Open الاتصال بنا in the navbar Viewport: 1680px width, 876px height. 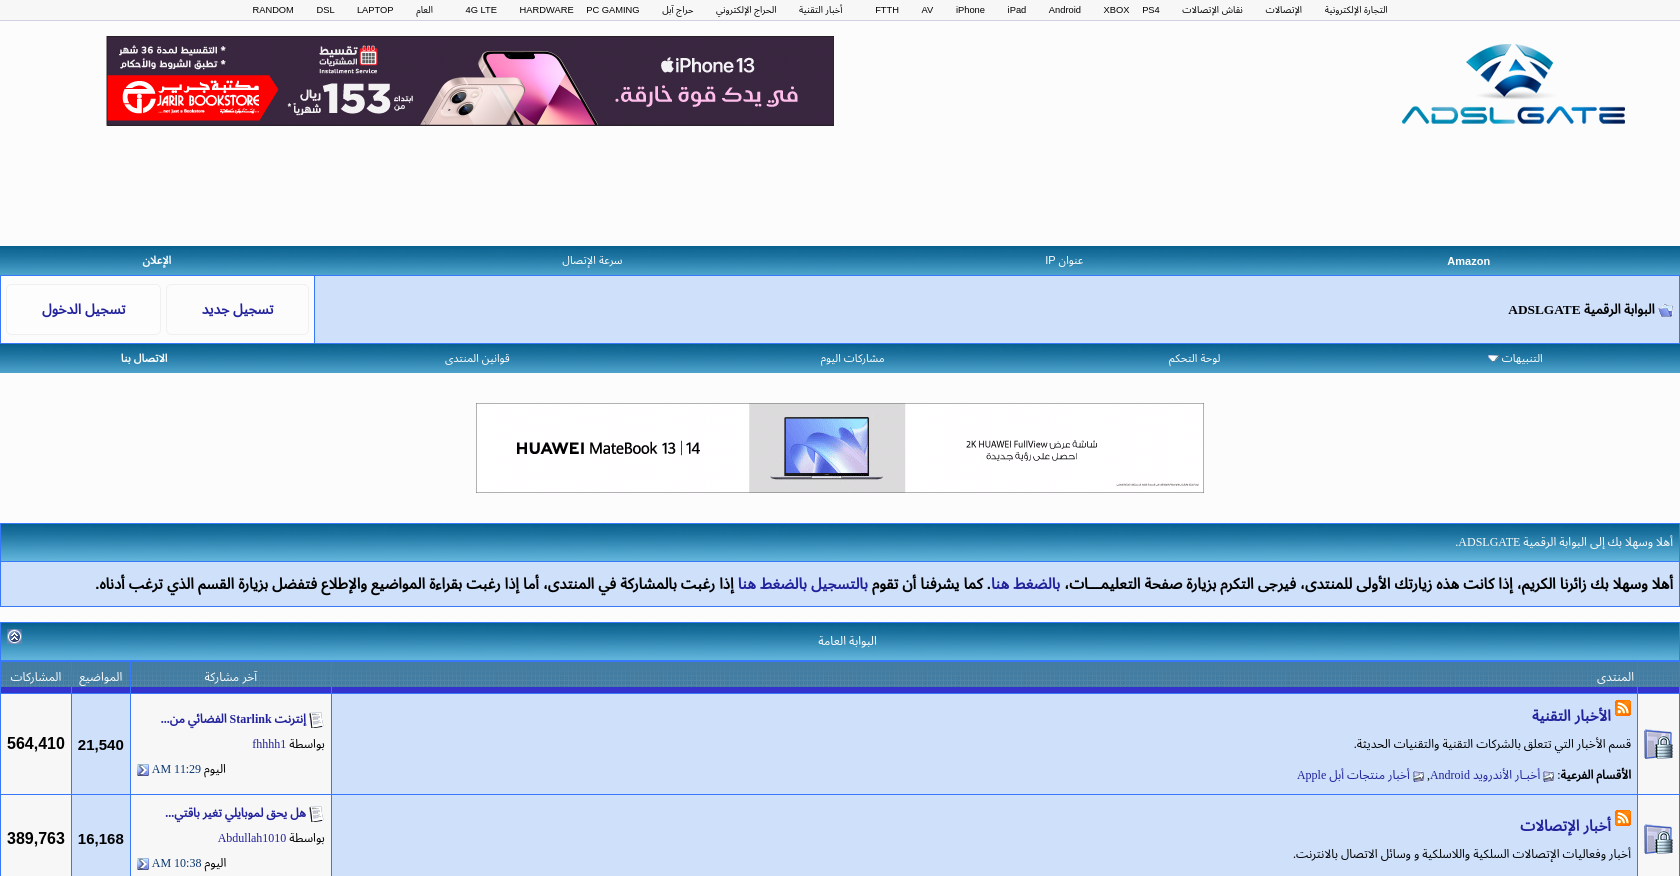(144, 358)
